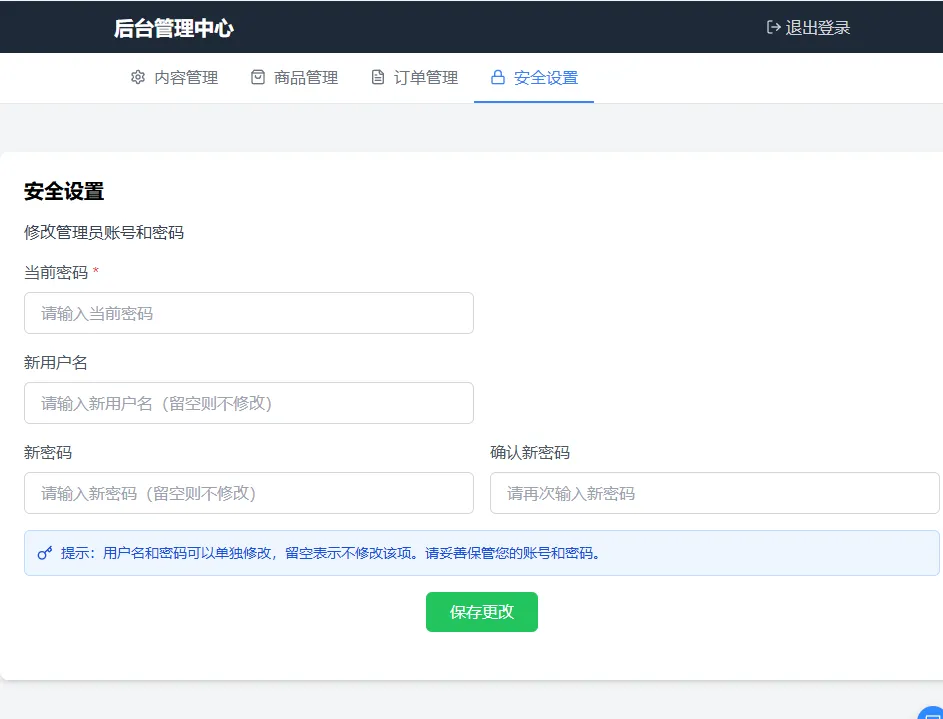Image resolution: width=943 pixels, height=719 pixels.
Task: Click the gear icon beside 内容管理
Action: (x=138, y=76)
